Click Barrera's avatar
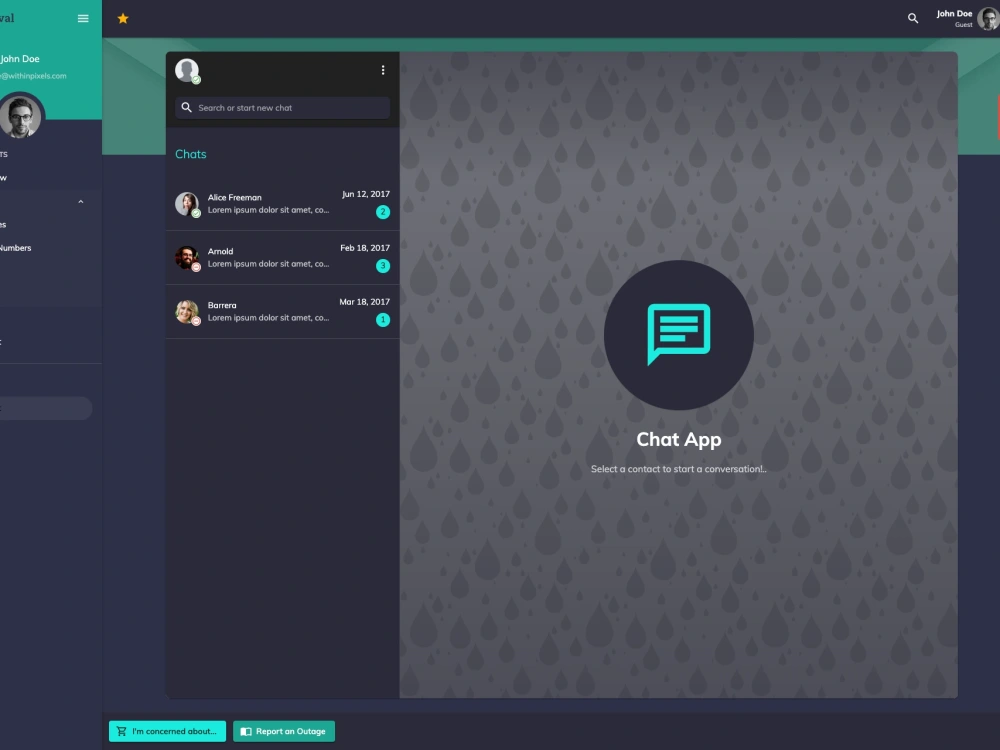The image size is (1000, 750). pyautogui.click(x=187, y=311)
